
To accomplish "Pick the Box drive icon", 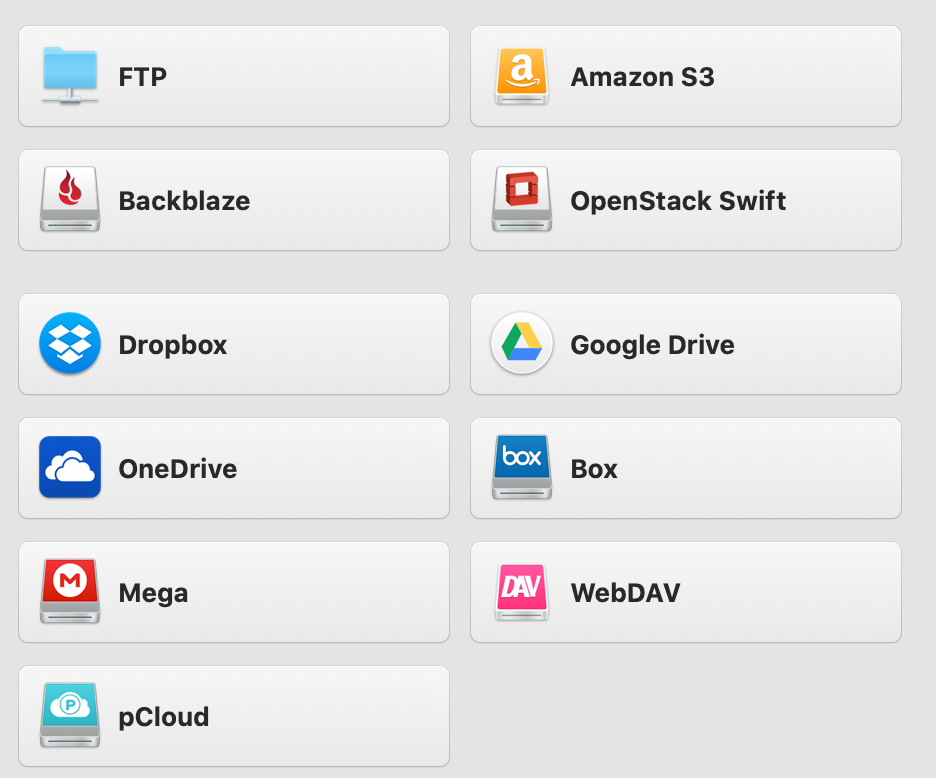I will [522, 467].
